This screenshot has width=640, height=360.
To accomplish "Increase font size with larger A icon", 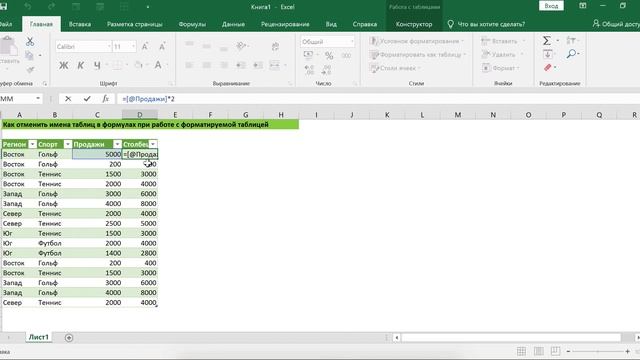I will coord(145,47).
